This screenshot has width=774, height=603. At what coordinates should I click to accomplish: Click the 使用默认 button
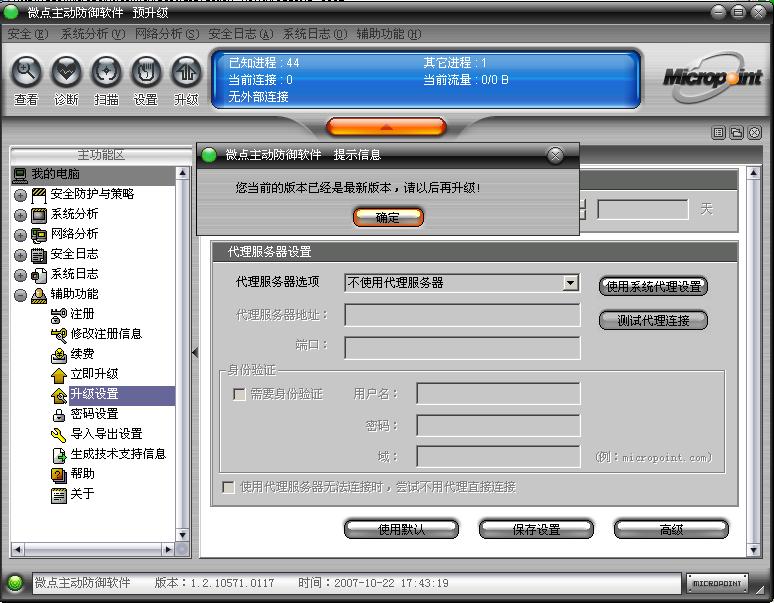click(x=401, y=529)
